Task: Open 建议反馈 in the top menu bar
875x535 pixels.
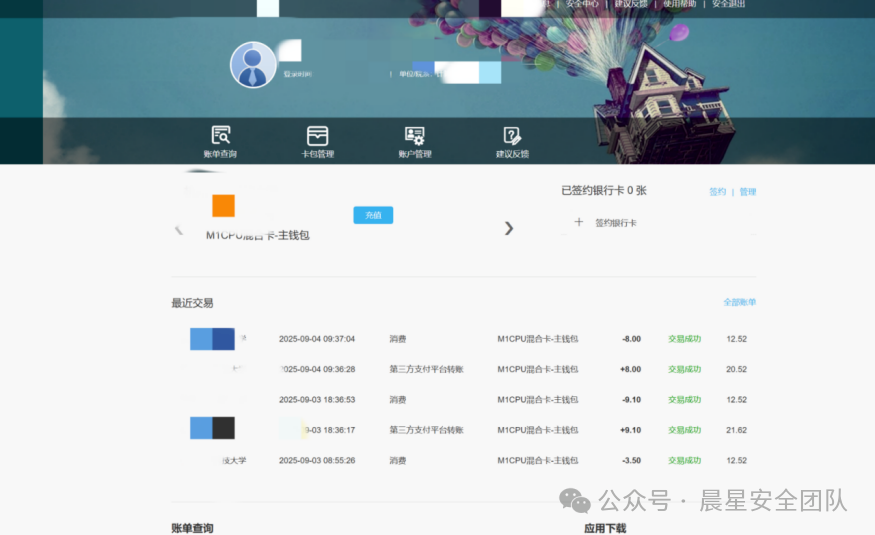Action: 631,4
